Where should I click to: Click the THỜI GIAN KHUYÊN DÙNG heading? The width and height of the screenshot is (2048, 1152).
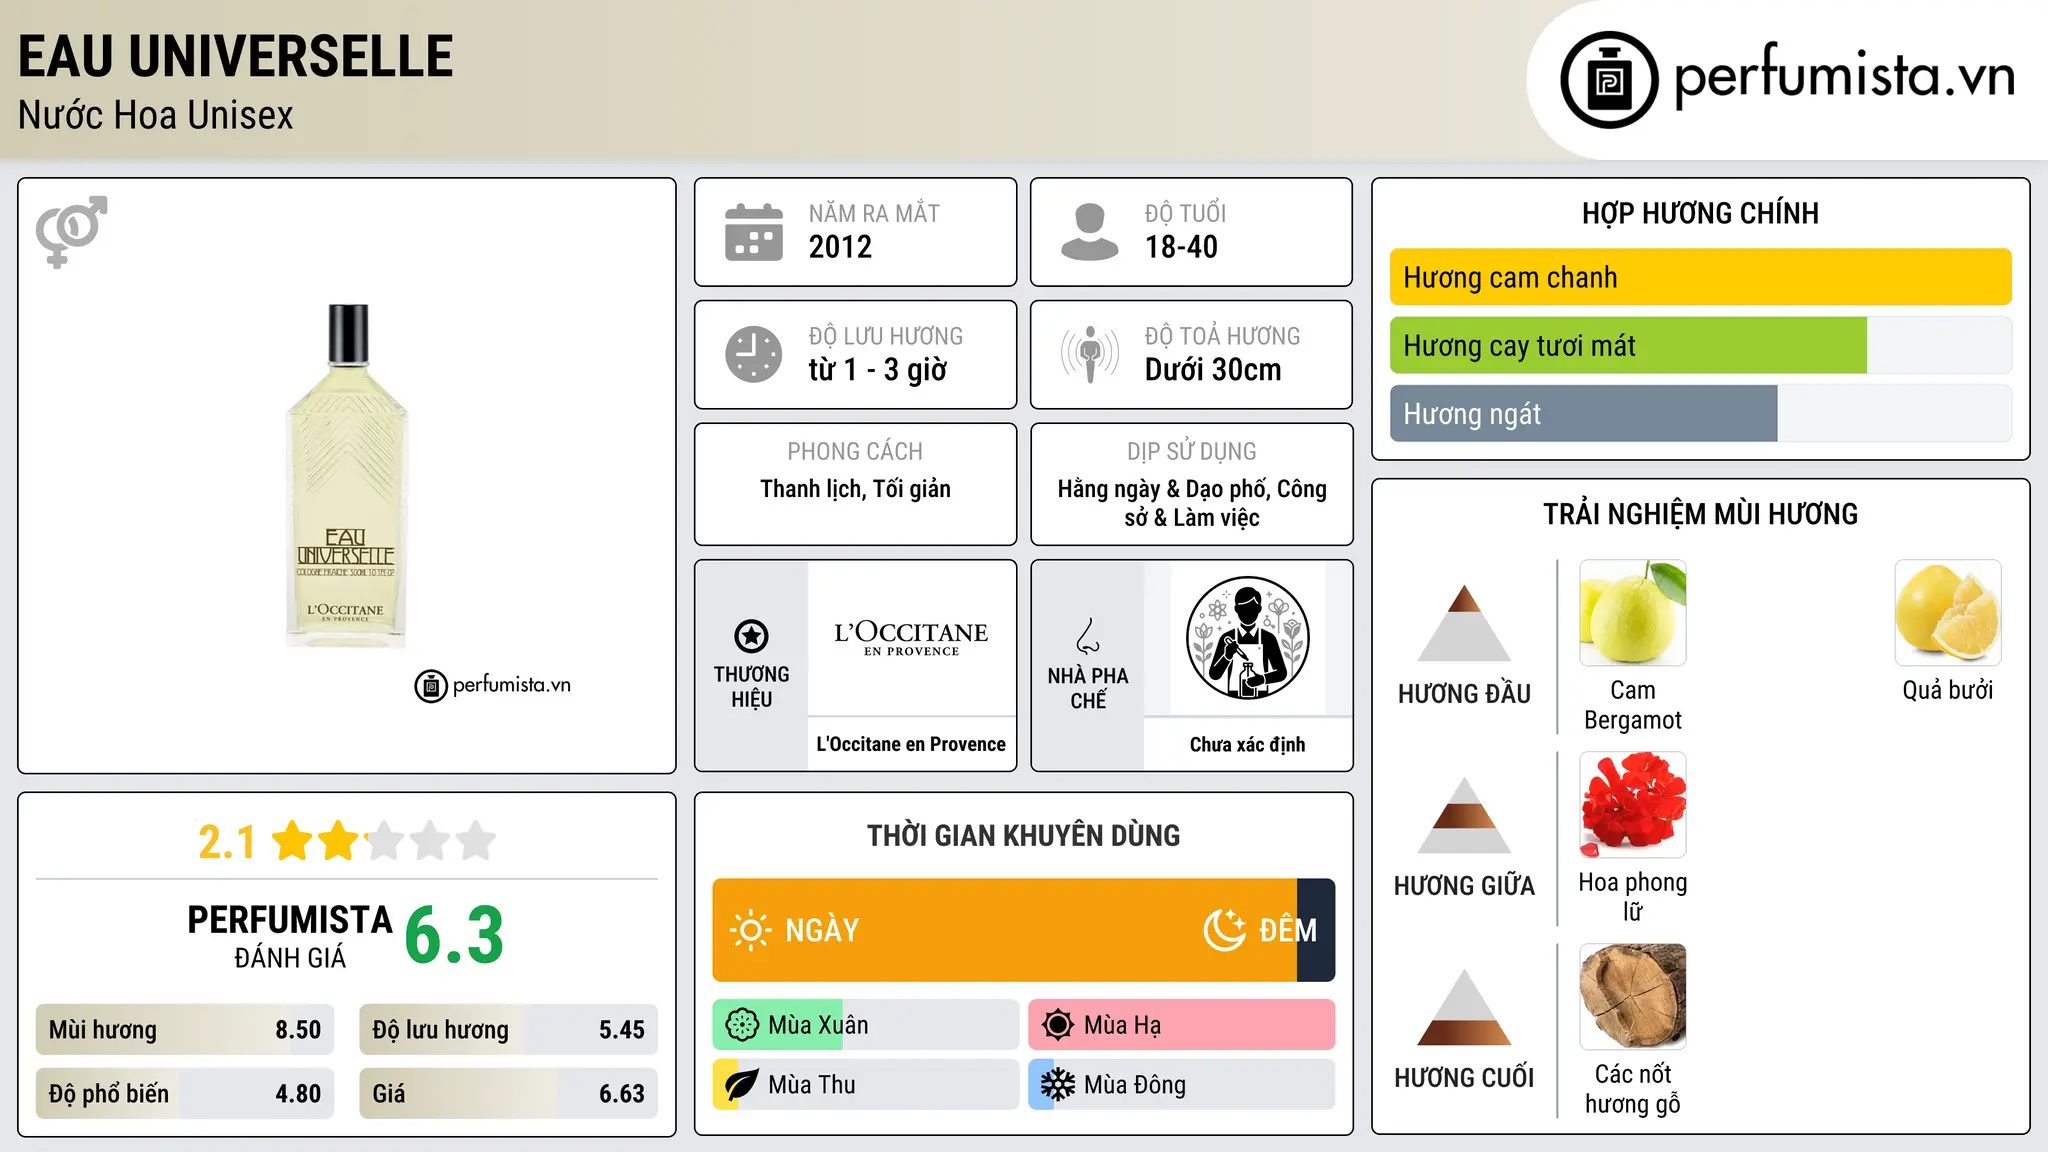tap(1023, 836)
